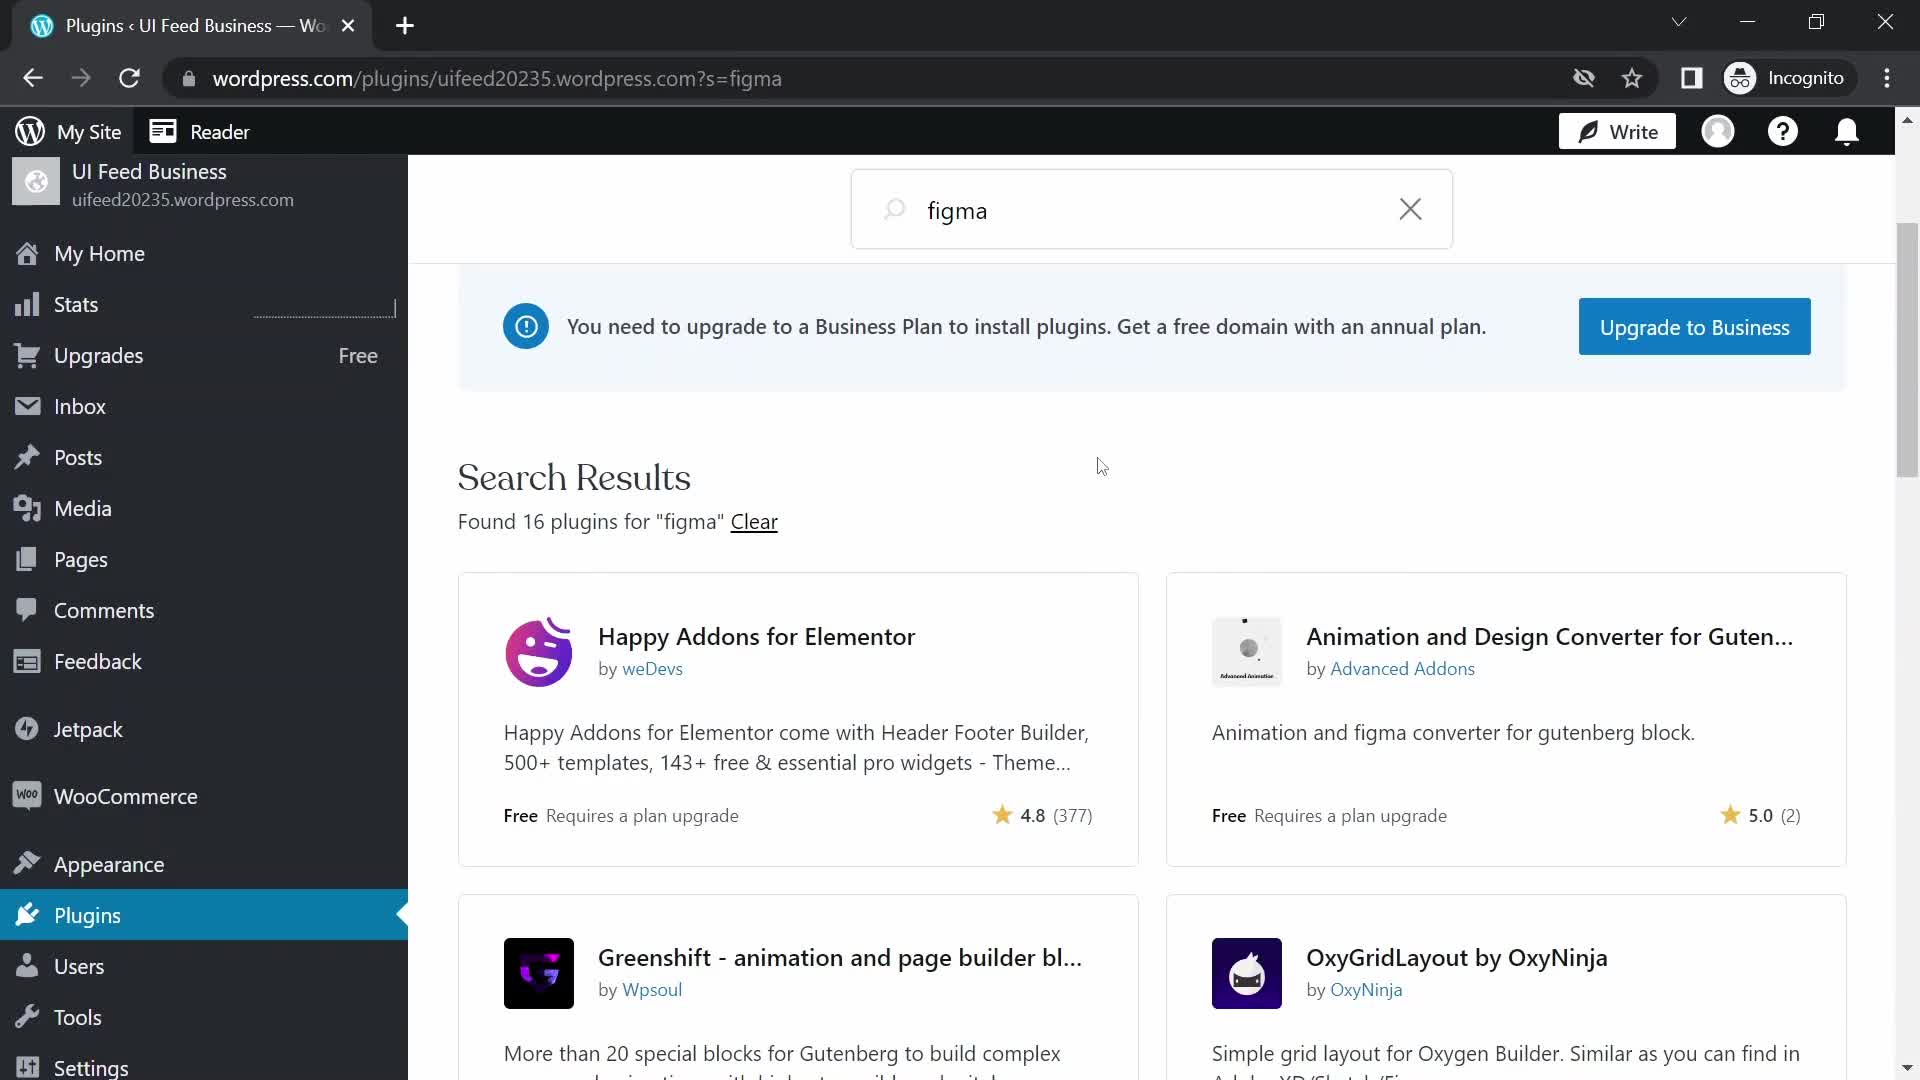Click Upgrade to Business button
This screenshot has height=1080, width=1920.
click(1694, 327)
